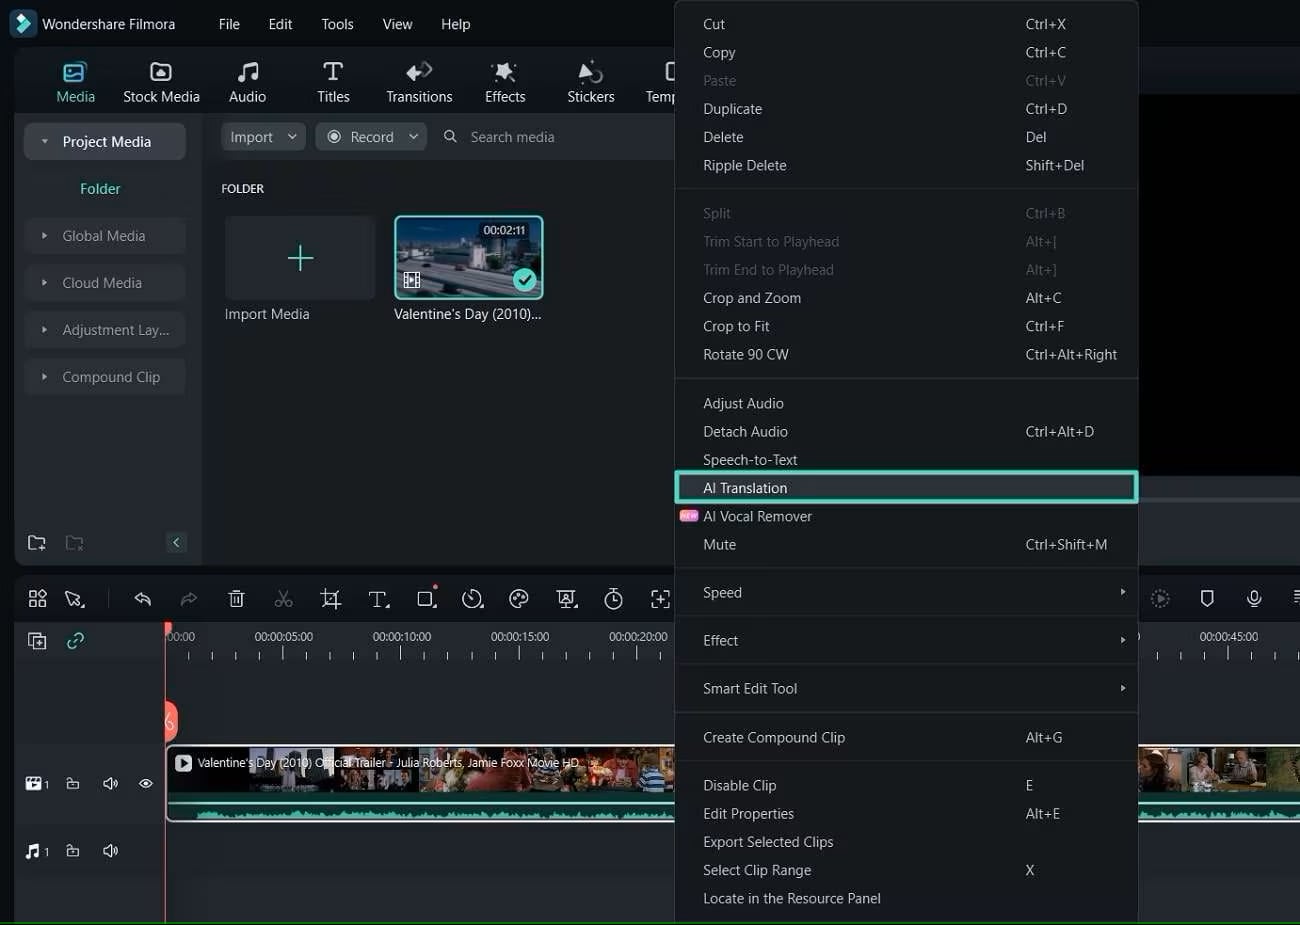Open the Stickers tab
Screen dimensions: 1300x925
click(x=591, y=82)
